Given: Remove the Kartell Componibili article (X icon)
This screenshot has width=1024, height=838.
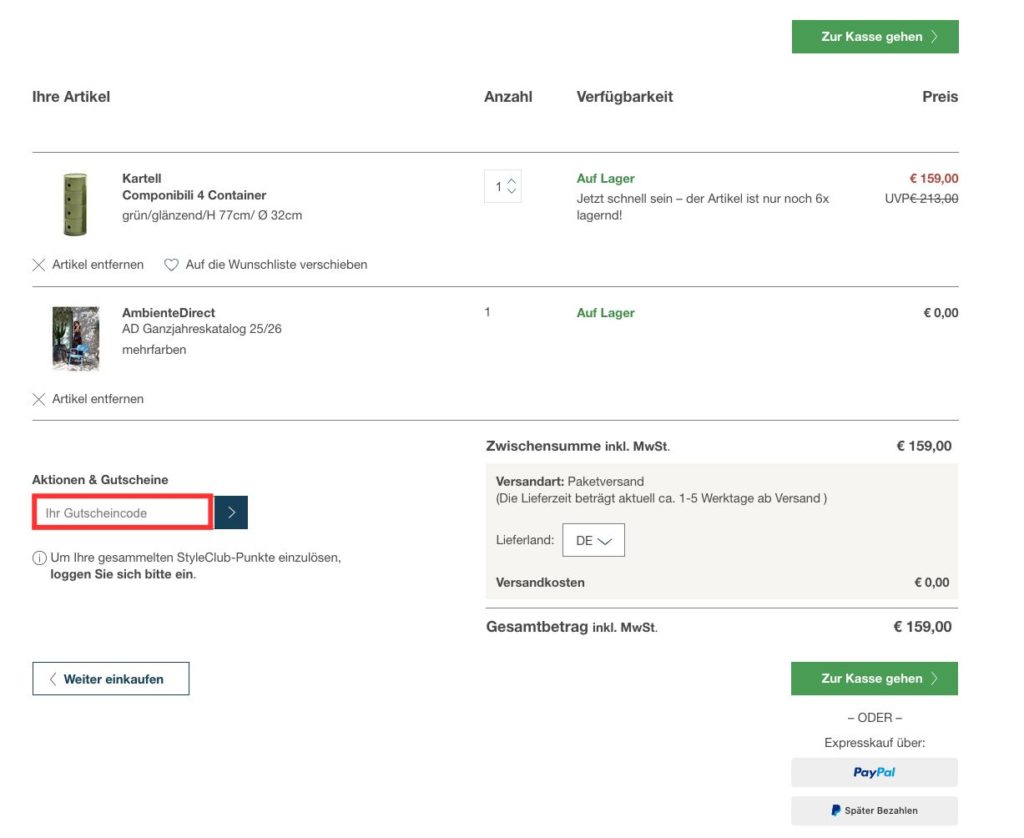Looking at the screenshot, I should (x=39, y=265).
